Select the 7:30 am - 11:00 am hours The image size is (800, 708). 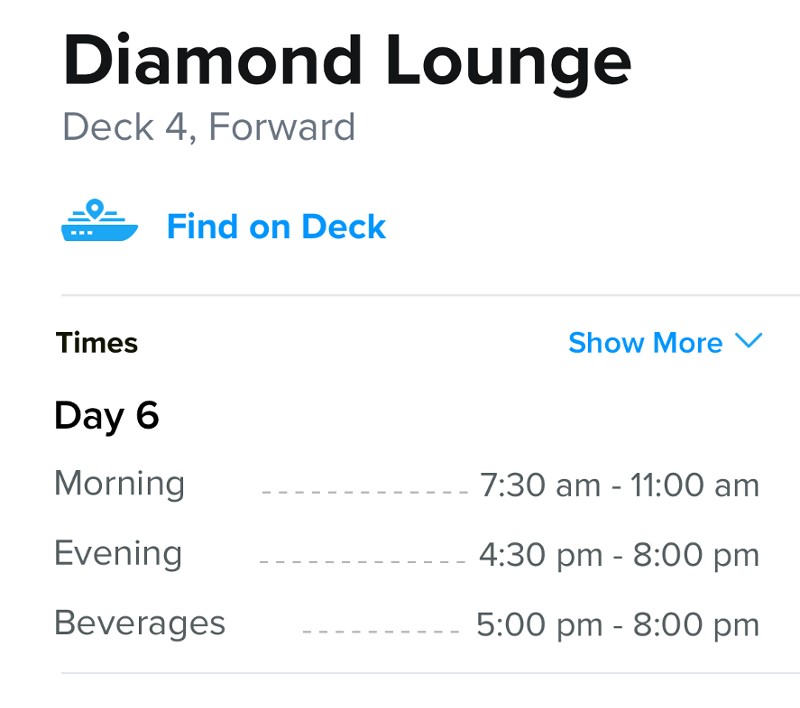[x=619, y=486]
